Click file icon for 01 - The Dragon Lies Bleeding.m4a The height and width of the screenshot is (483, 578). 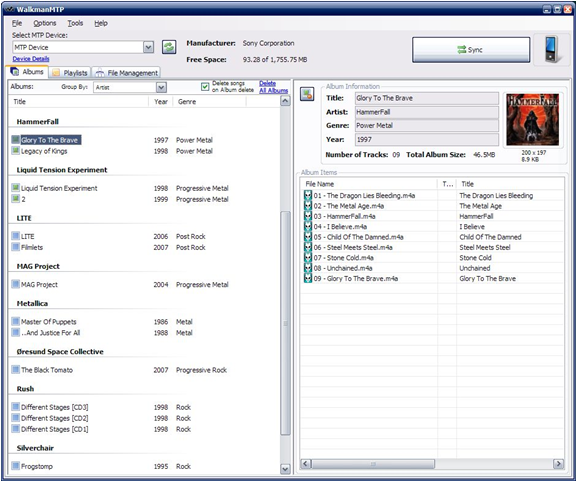tap(307, 195)
